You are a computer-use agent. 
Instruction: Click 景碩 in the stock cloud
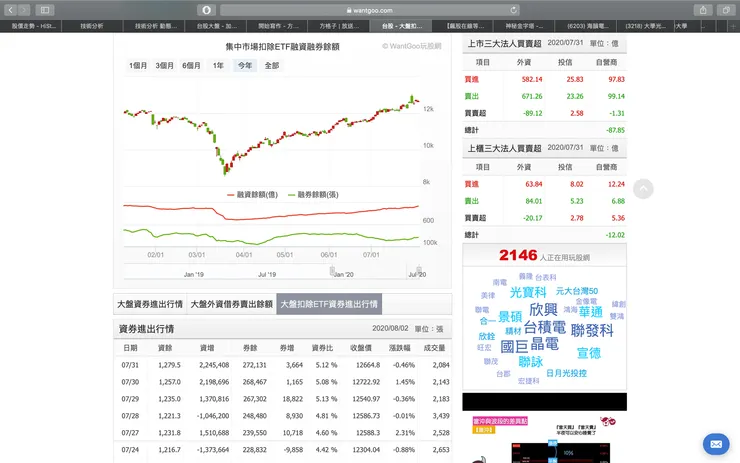point(510,316)
